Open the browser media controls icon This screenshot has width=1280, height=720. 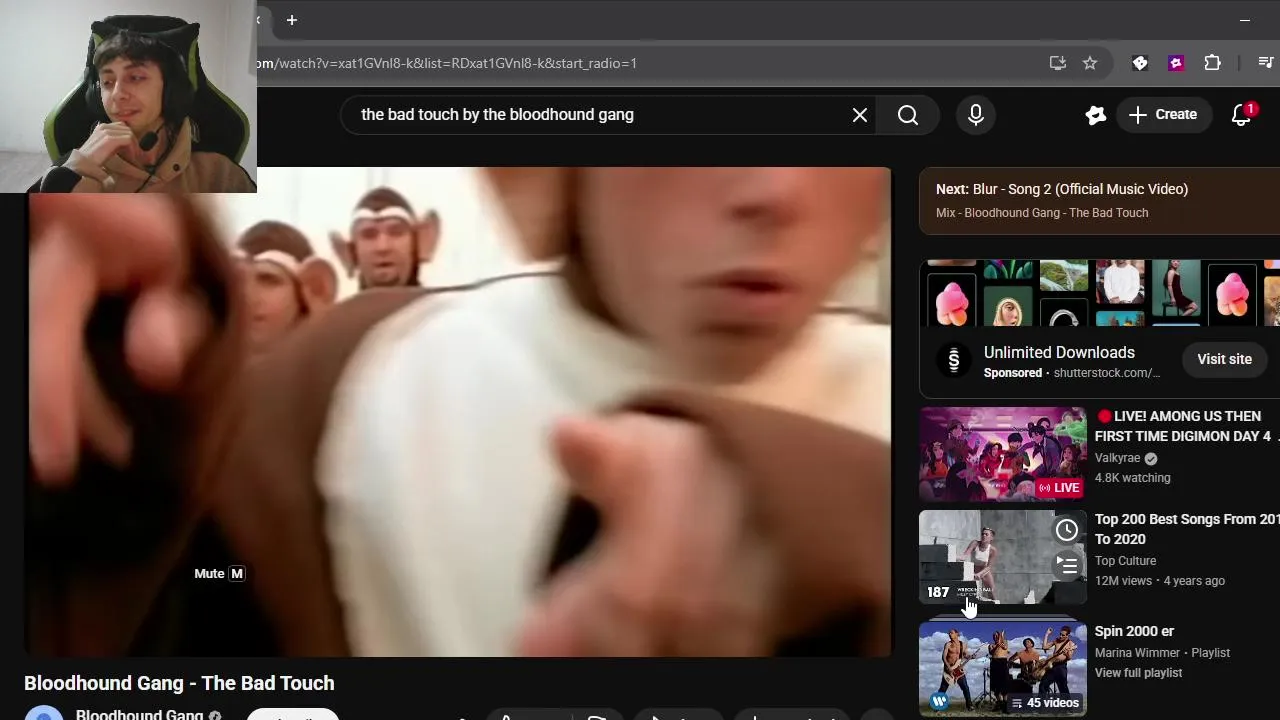[1265, 63]
